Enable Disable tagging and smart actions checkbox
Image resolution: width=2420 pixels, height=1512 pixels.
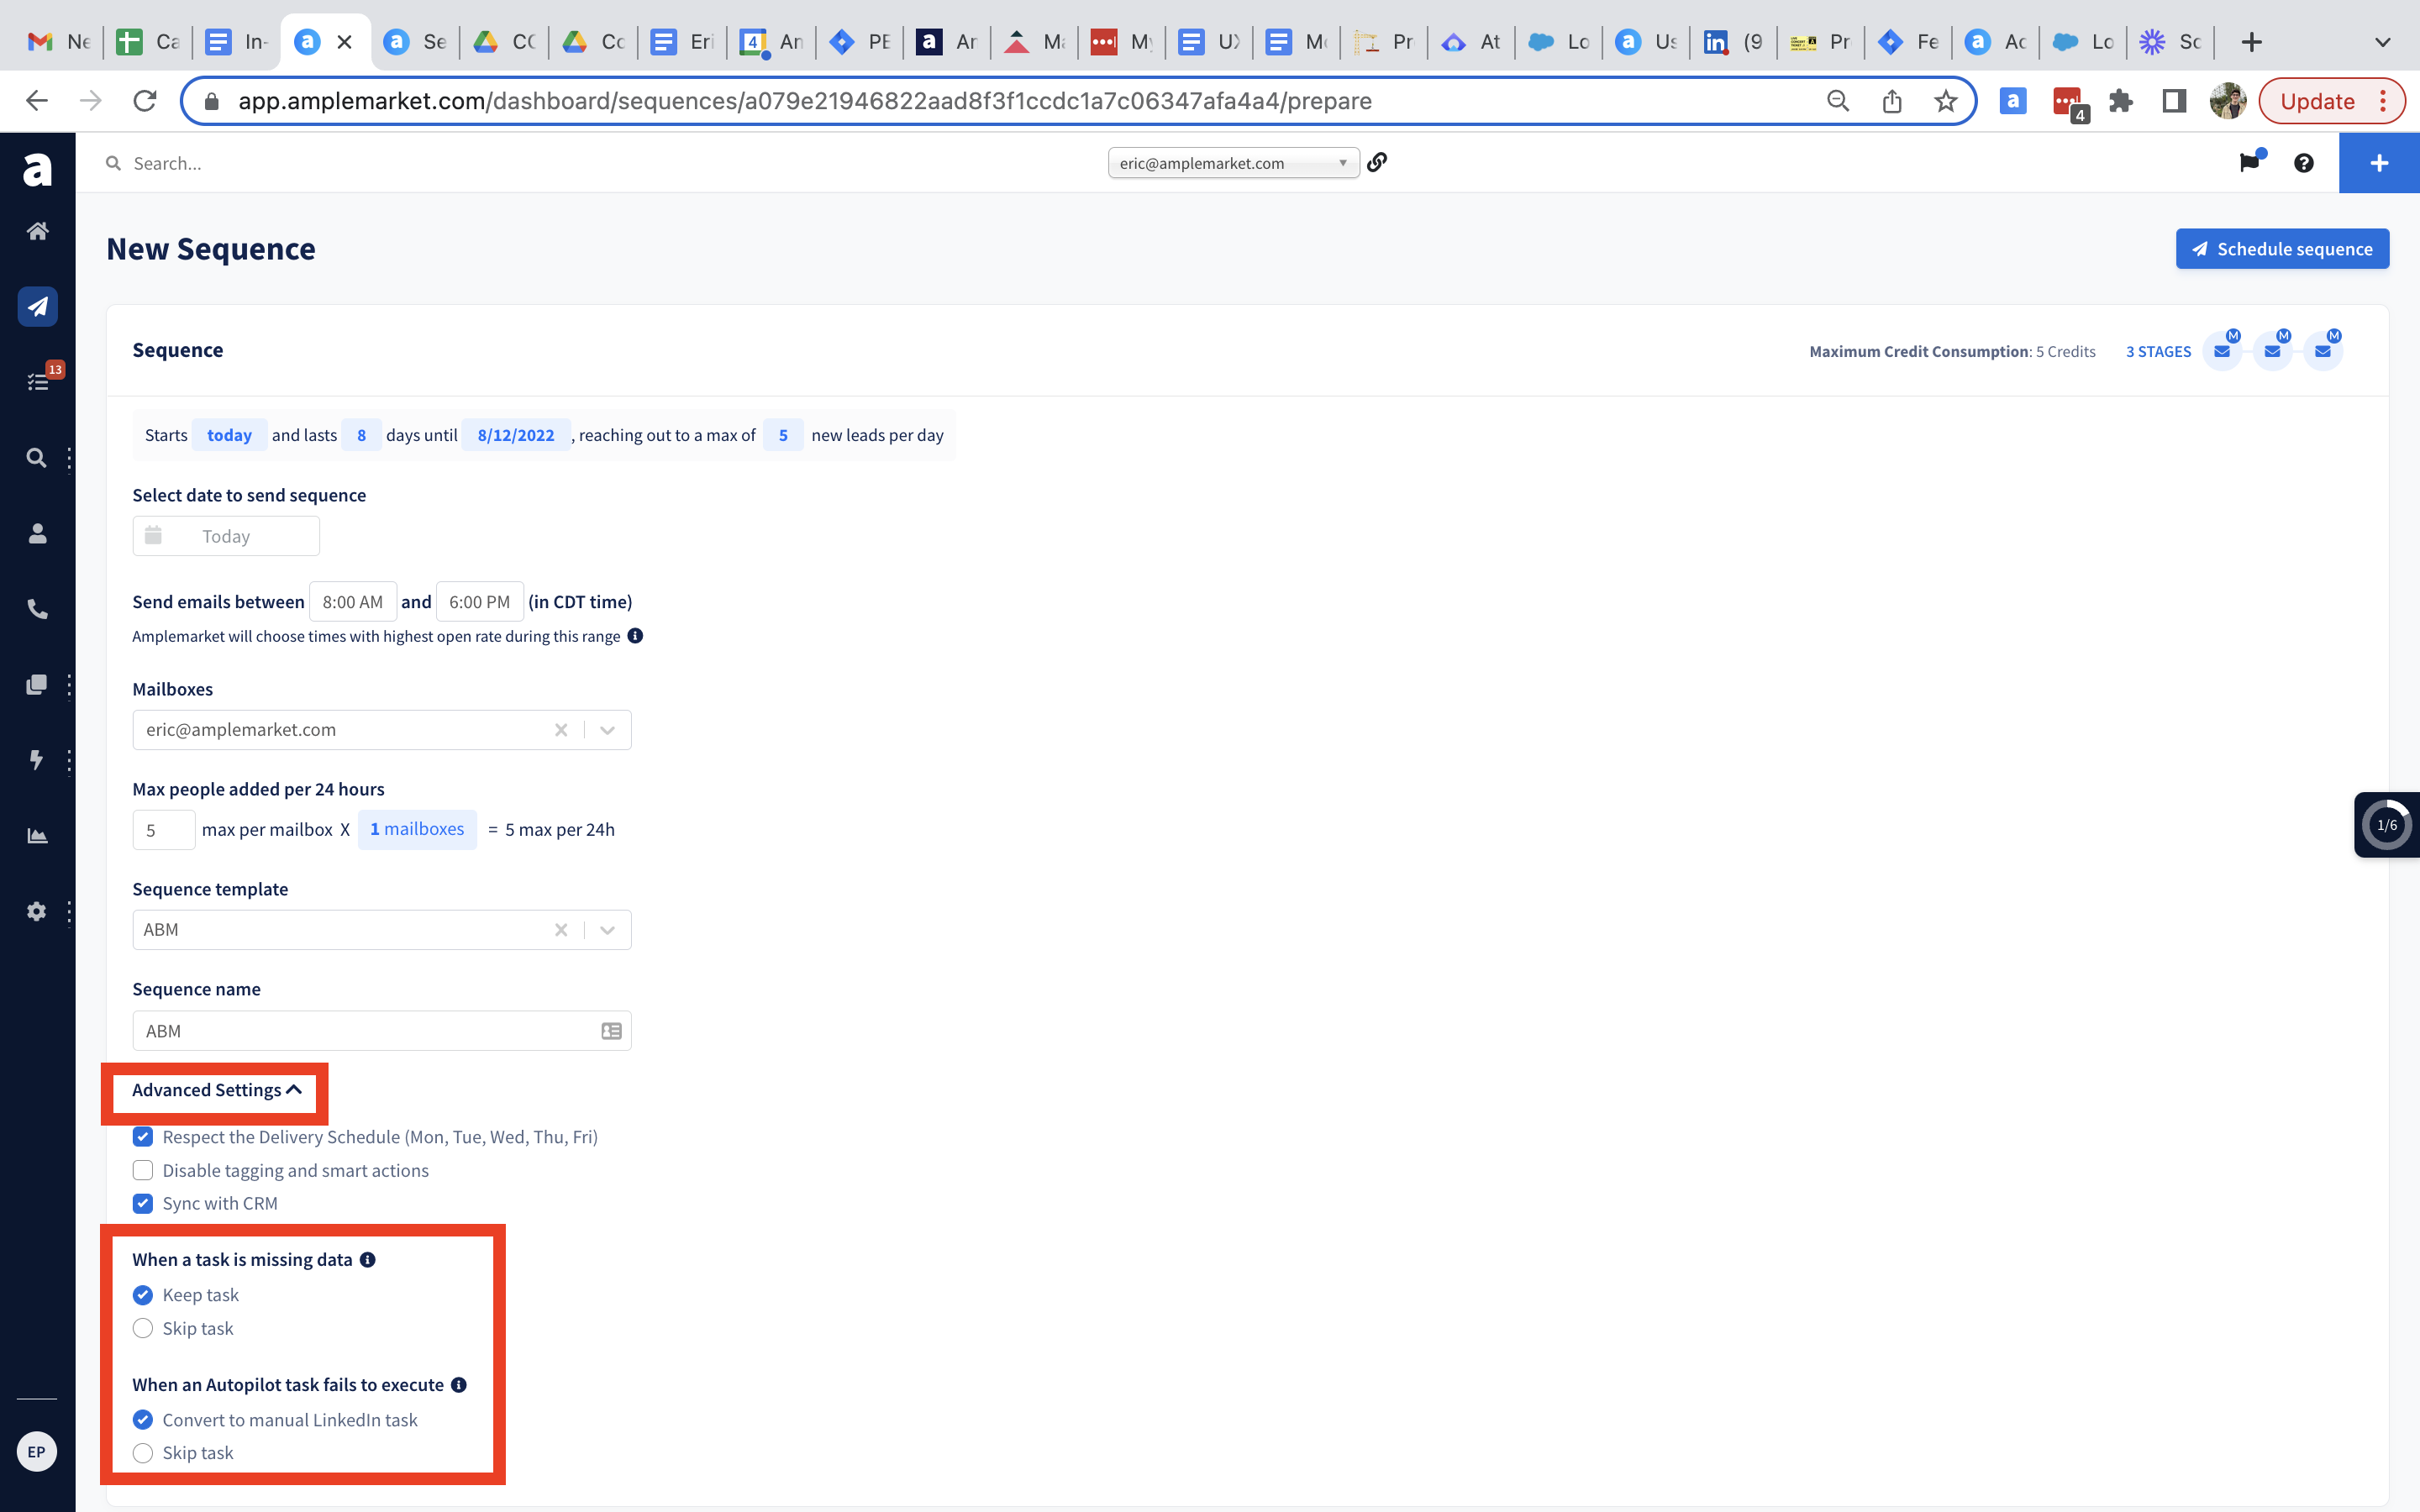(x=143, y=1170)
